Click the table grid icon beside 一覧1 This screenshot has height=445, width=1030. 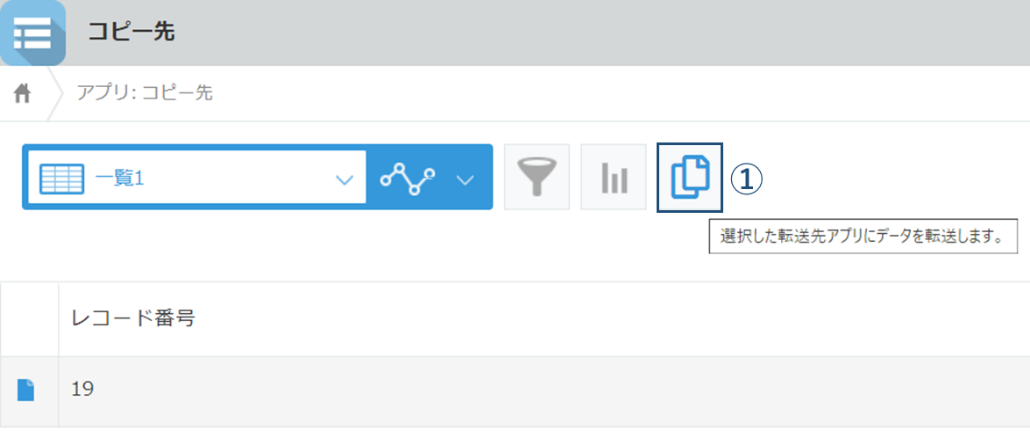pos(61,178)
